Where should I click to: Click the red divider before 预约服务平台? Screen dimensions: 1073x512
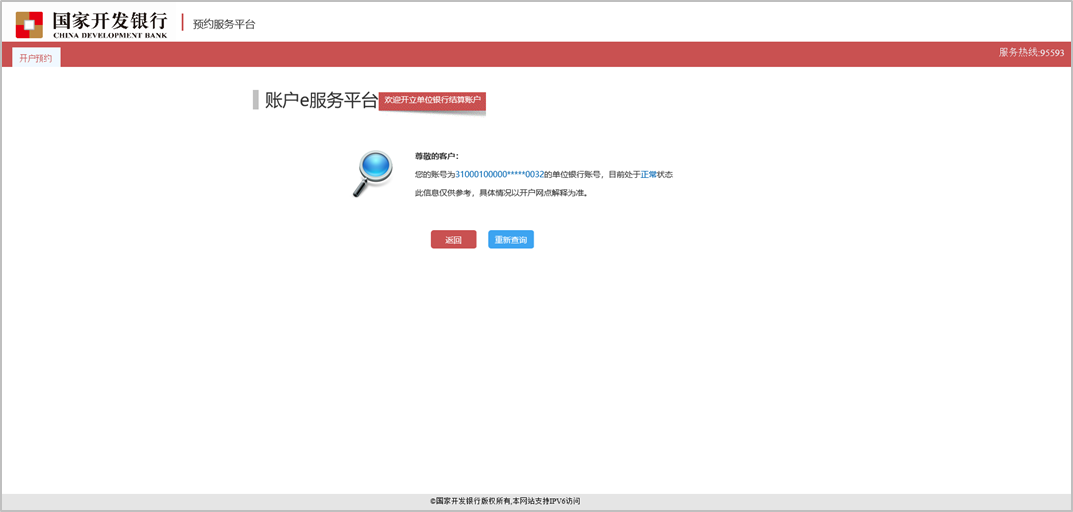182,23
